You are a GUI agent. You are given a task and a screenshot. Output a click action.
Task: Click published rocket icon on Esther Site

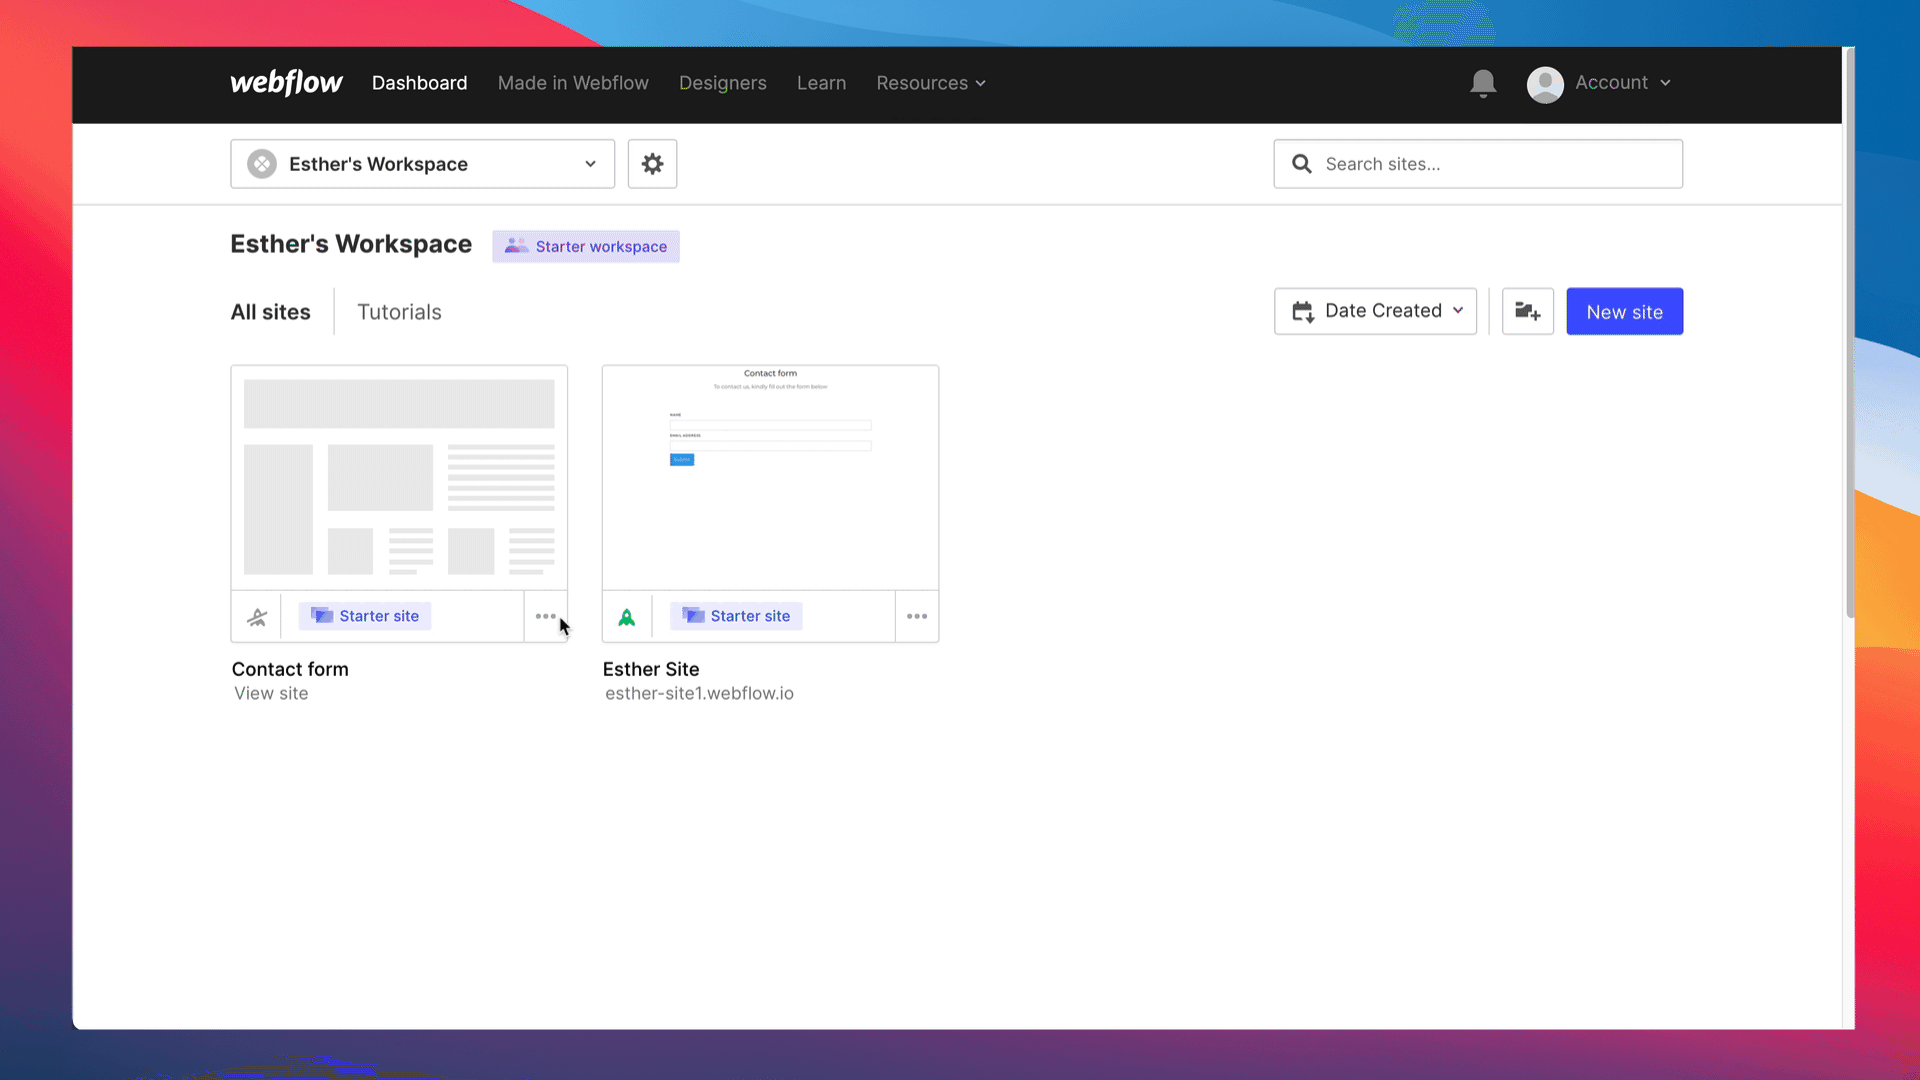[627, 617]
